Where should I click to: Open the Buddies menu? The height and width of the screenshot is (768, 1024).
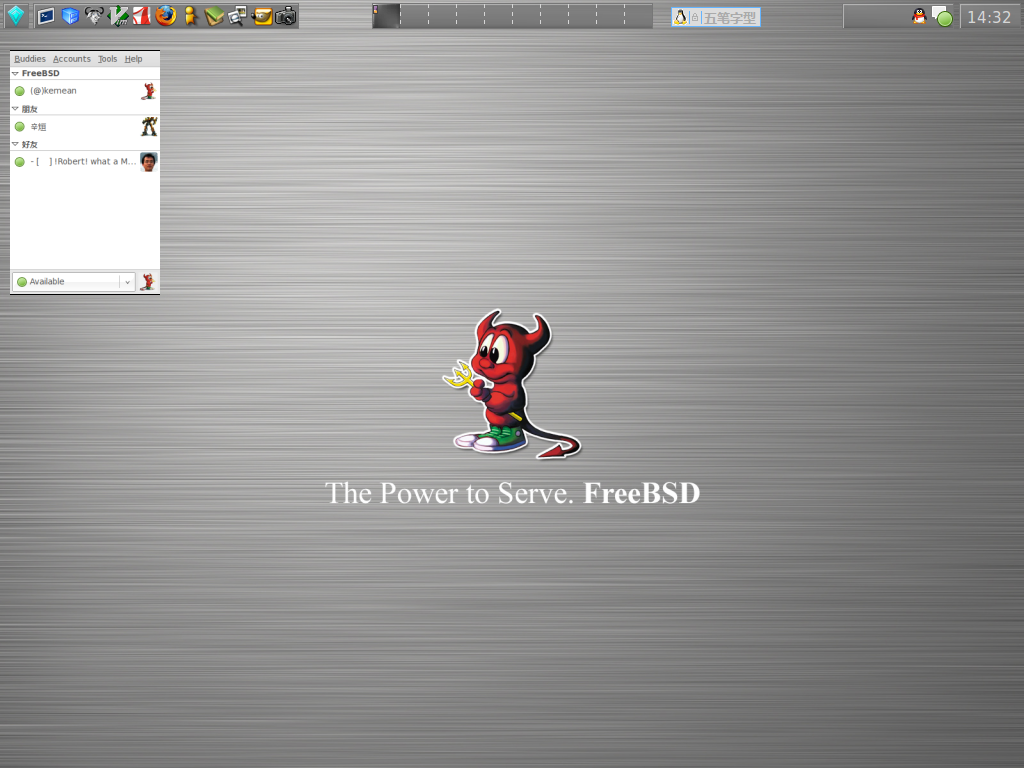(30, 59)
